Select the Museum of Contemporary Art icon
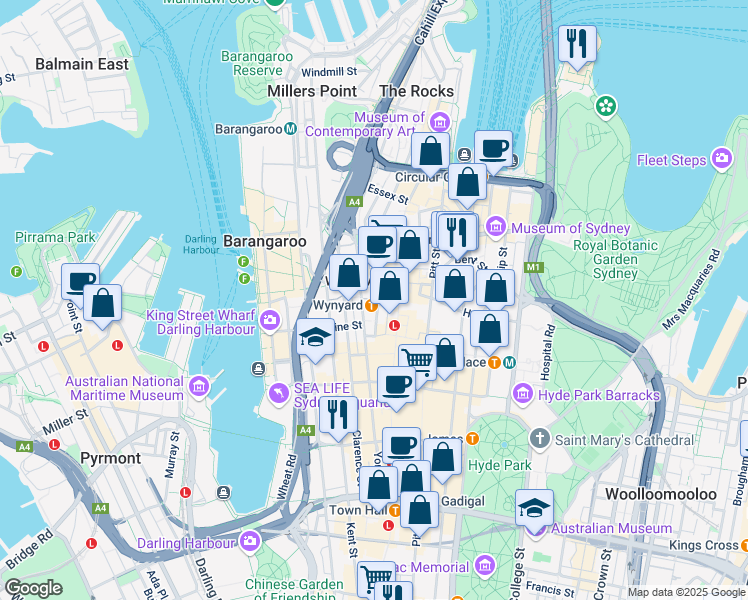Screen dimensions: 748x600 pyautogui.click(x=440, y=122)
